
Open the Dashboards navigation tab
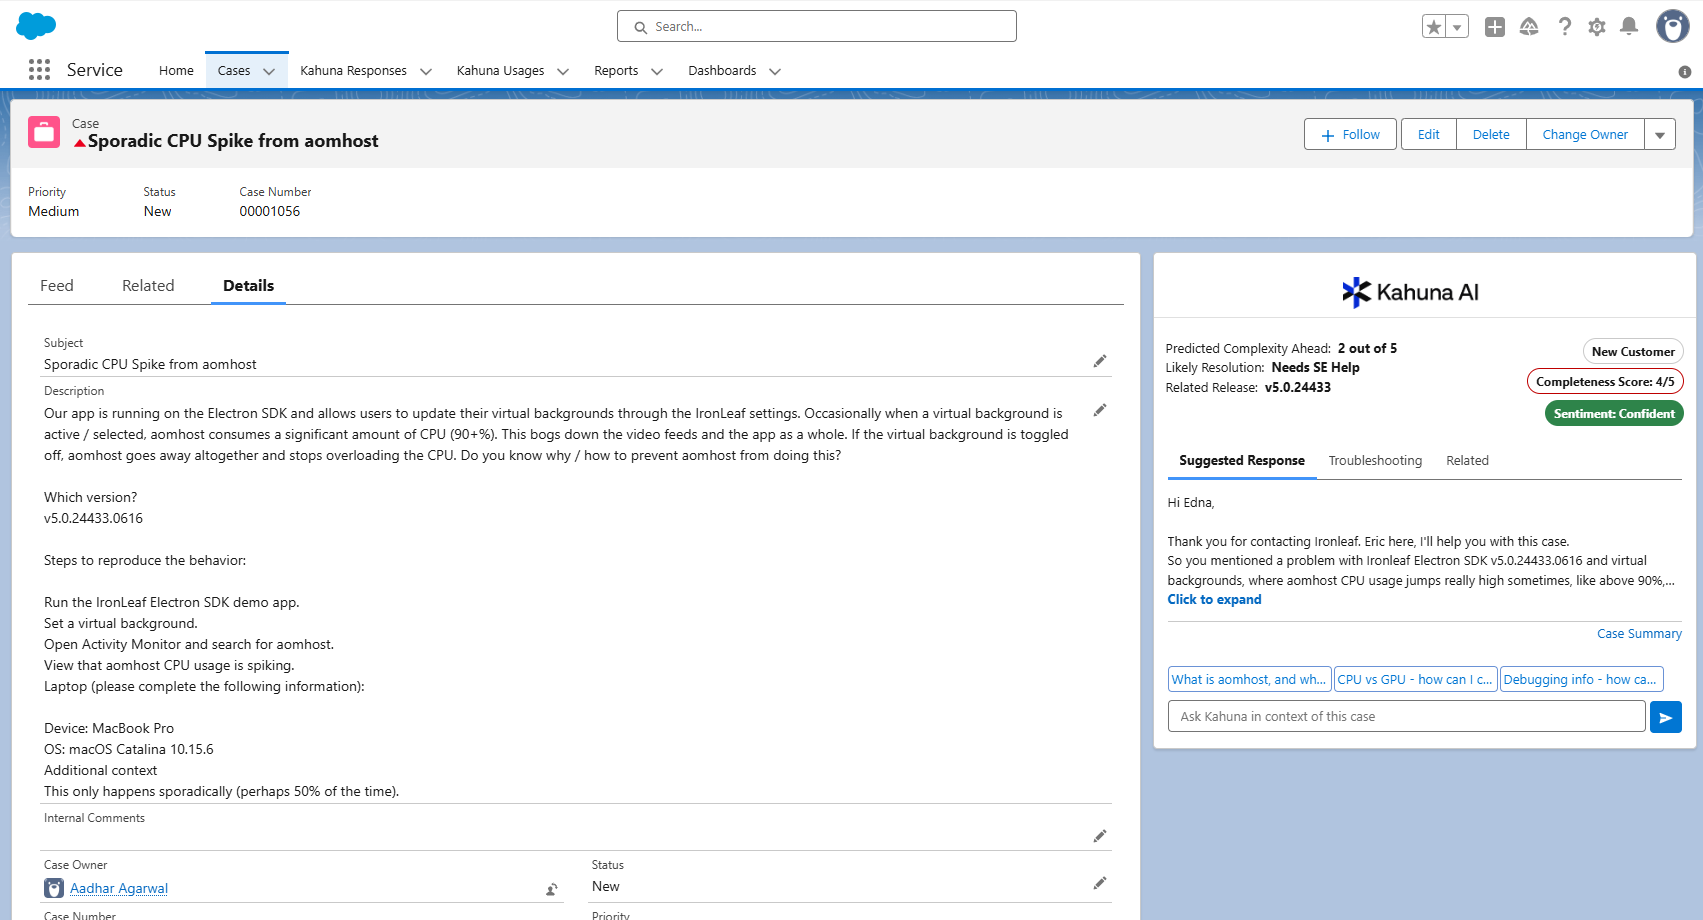pos(722,70)
